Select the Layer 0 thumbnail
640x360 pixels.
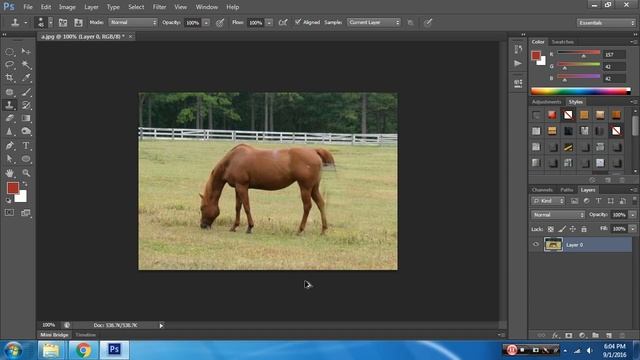553,244
